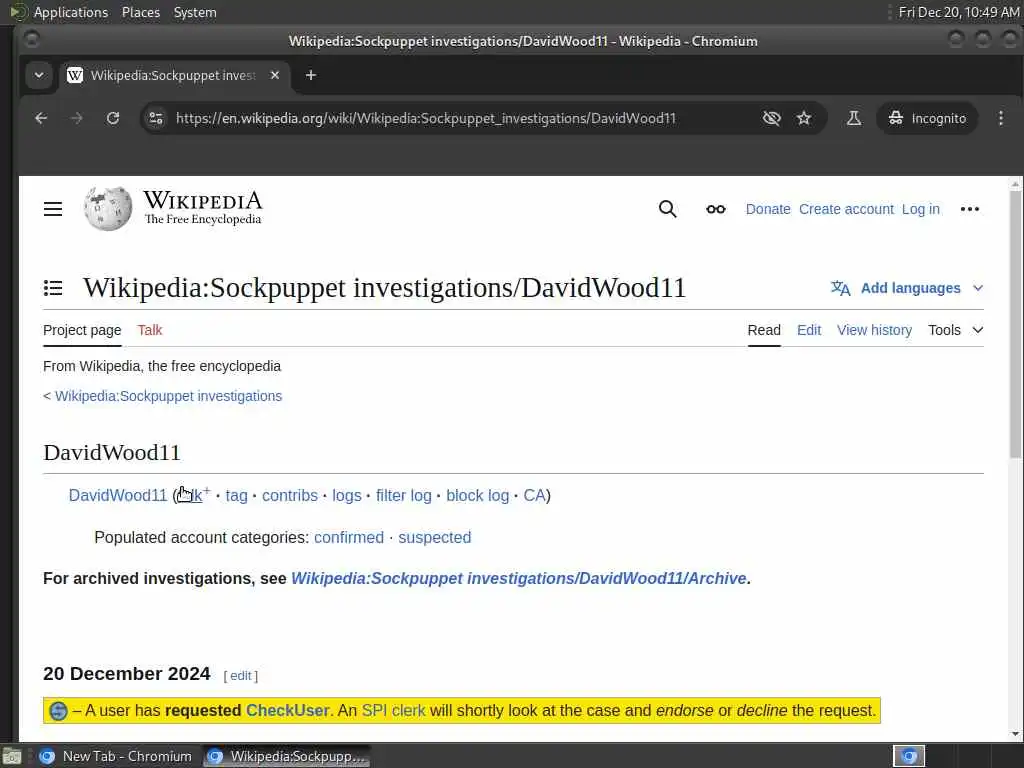1024x768 pixels.
Task: Open Chromium three-dot menu
Action: click(x=1001, y=118)
